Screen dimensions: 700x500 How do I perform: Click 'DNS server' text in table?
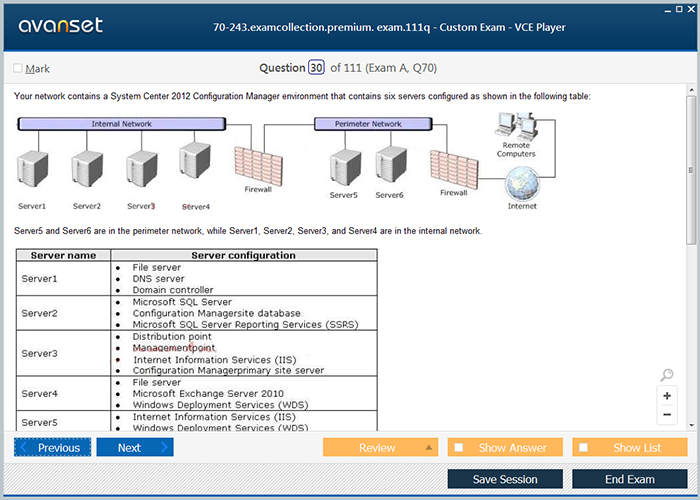point(158,279)
